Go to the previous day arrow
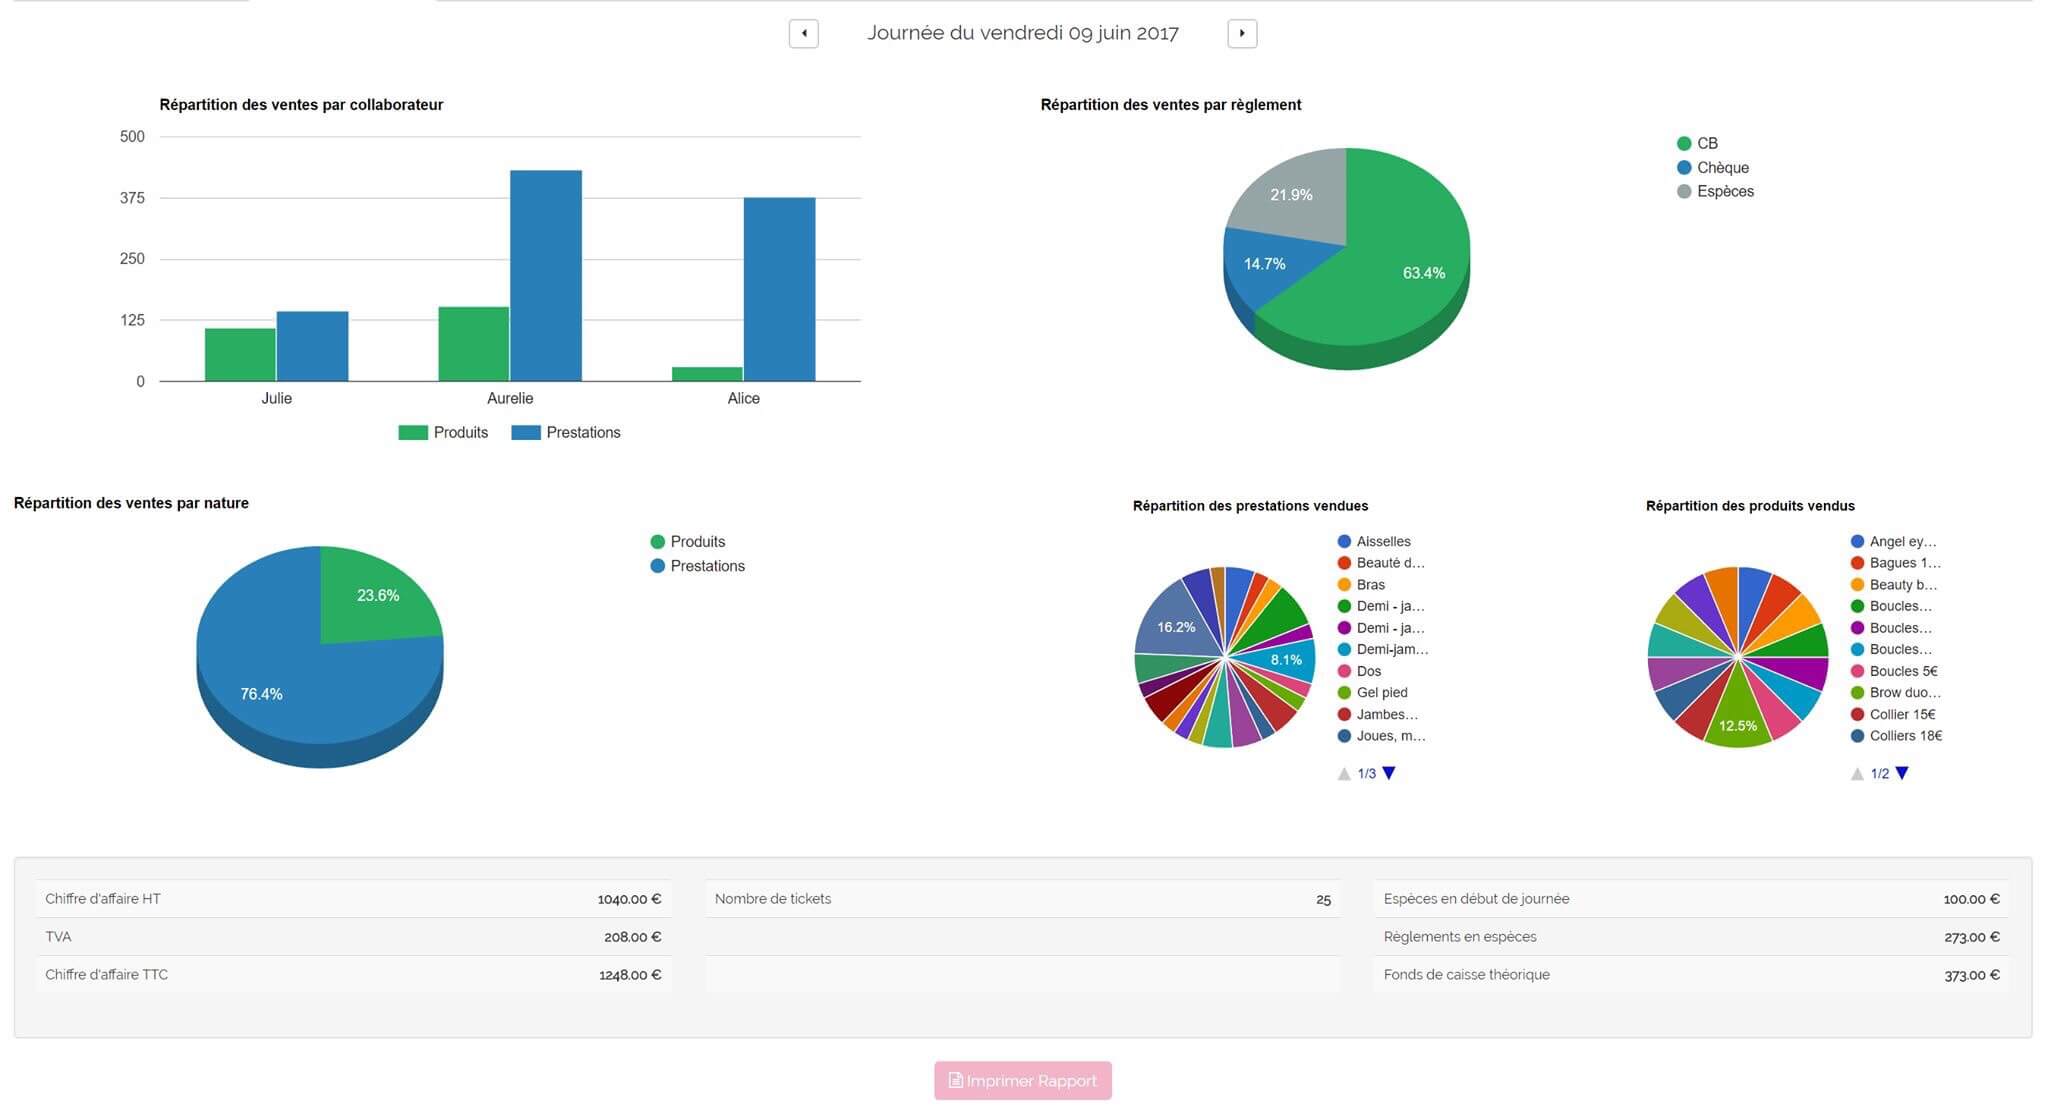Screen dimensions: 2048x1119 tap(804, 33)
